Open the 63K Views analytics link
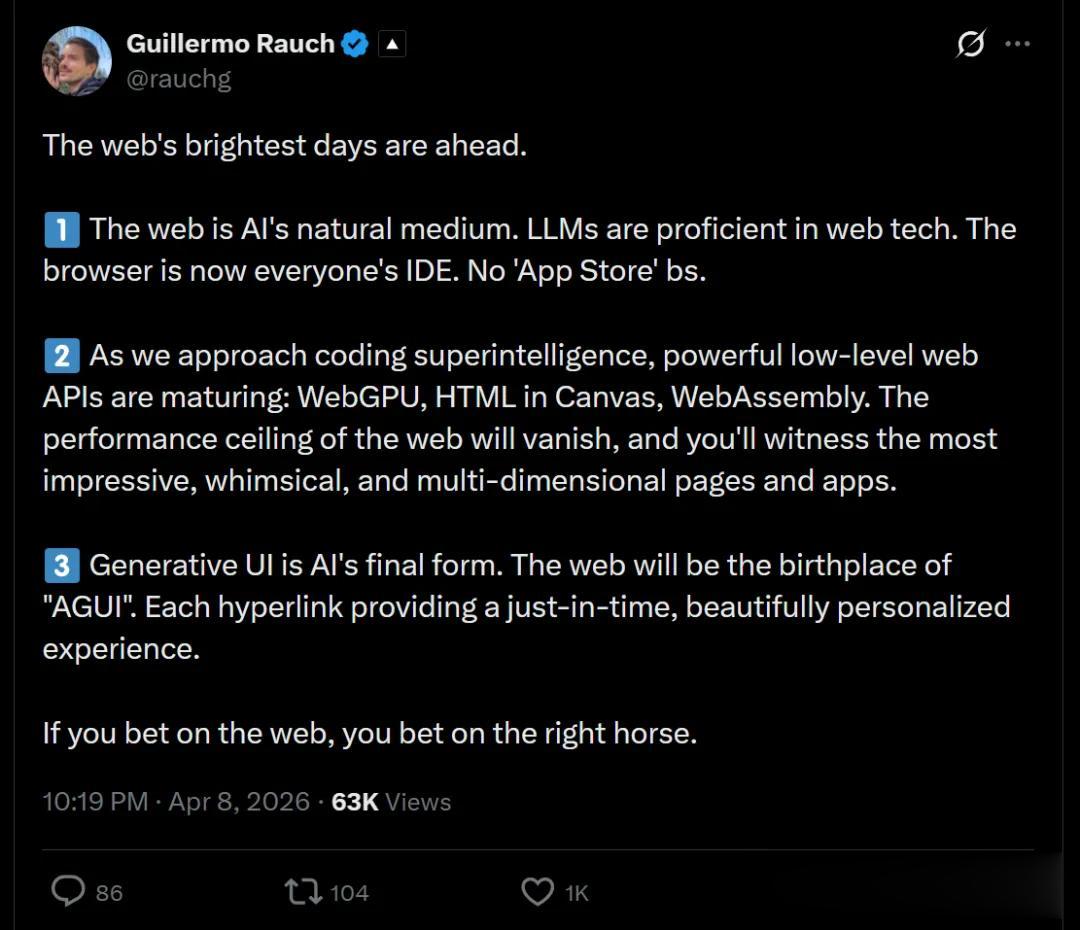 pos(391,802)
